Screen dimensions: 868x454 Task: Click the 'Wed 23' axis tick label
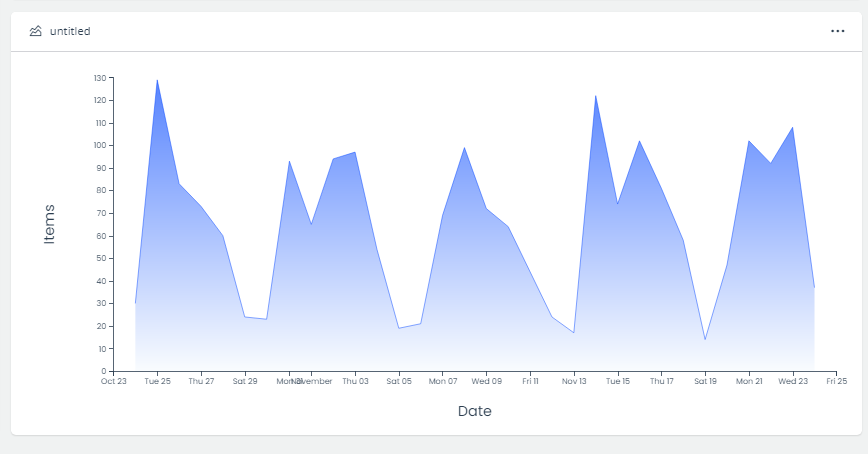pos(793,381)
